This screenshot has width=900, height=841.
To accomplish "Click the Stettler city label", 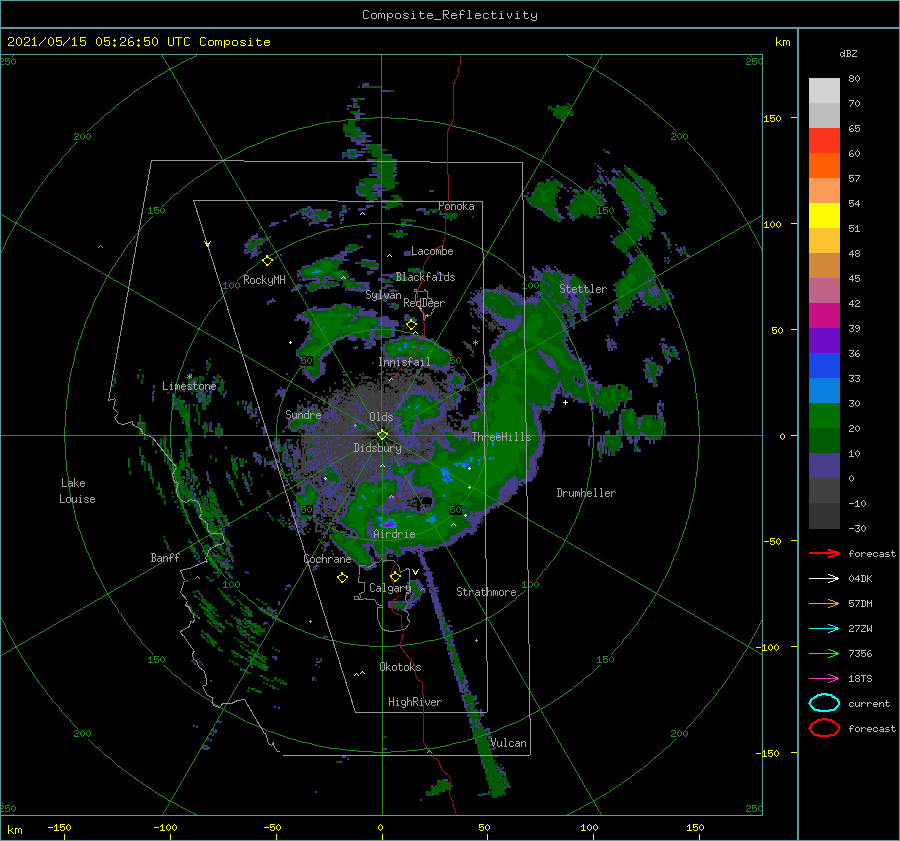I will (583, 289).
